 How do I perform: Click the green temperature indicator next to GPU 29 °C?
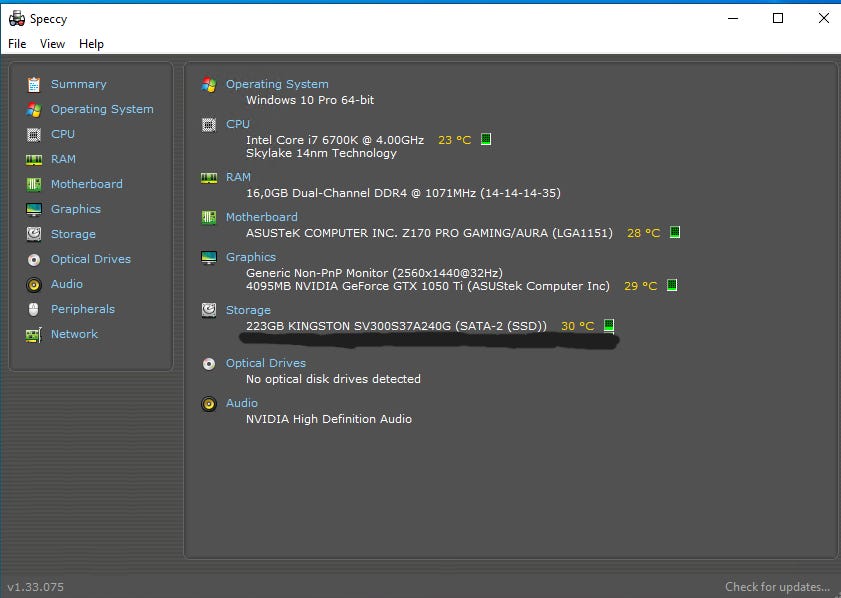[672, 285]
